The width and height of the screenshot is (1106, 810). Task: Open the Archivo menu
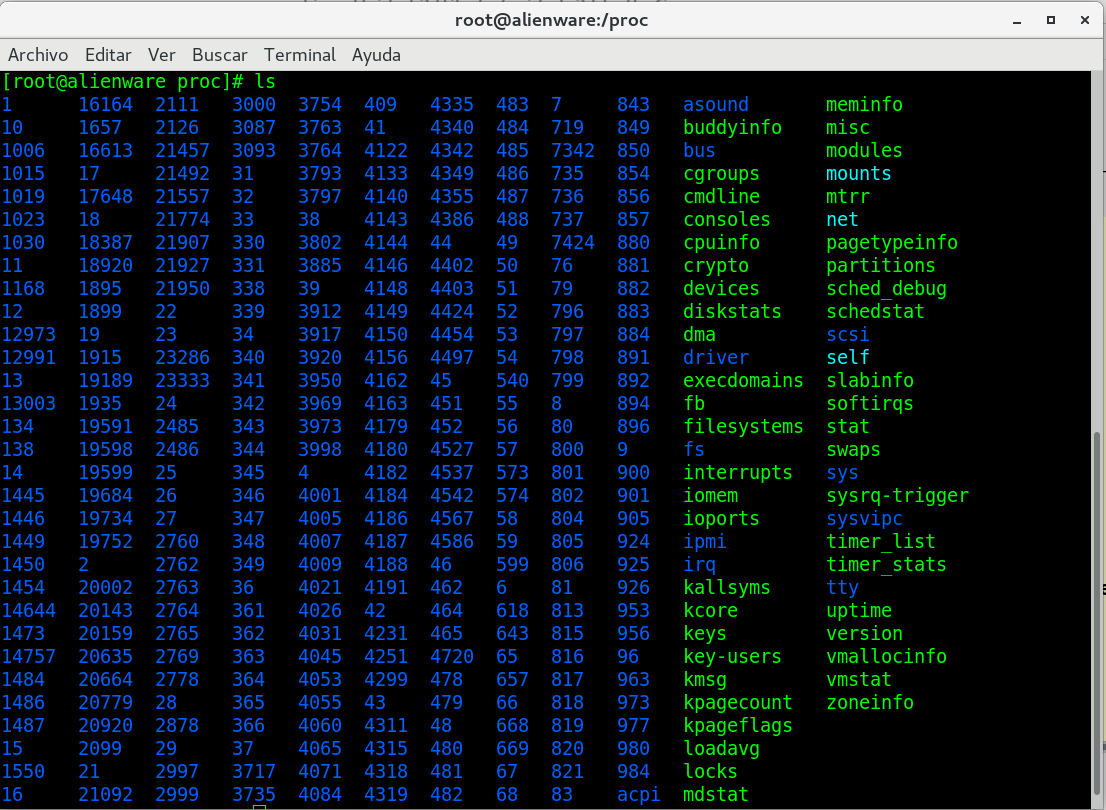point(38,55)
